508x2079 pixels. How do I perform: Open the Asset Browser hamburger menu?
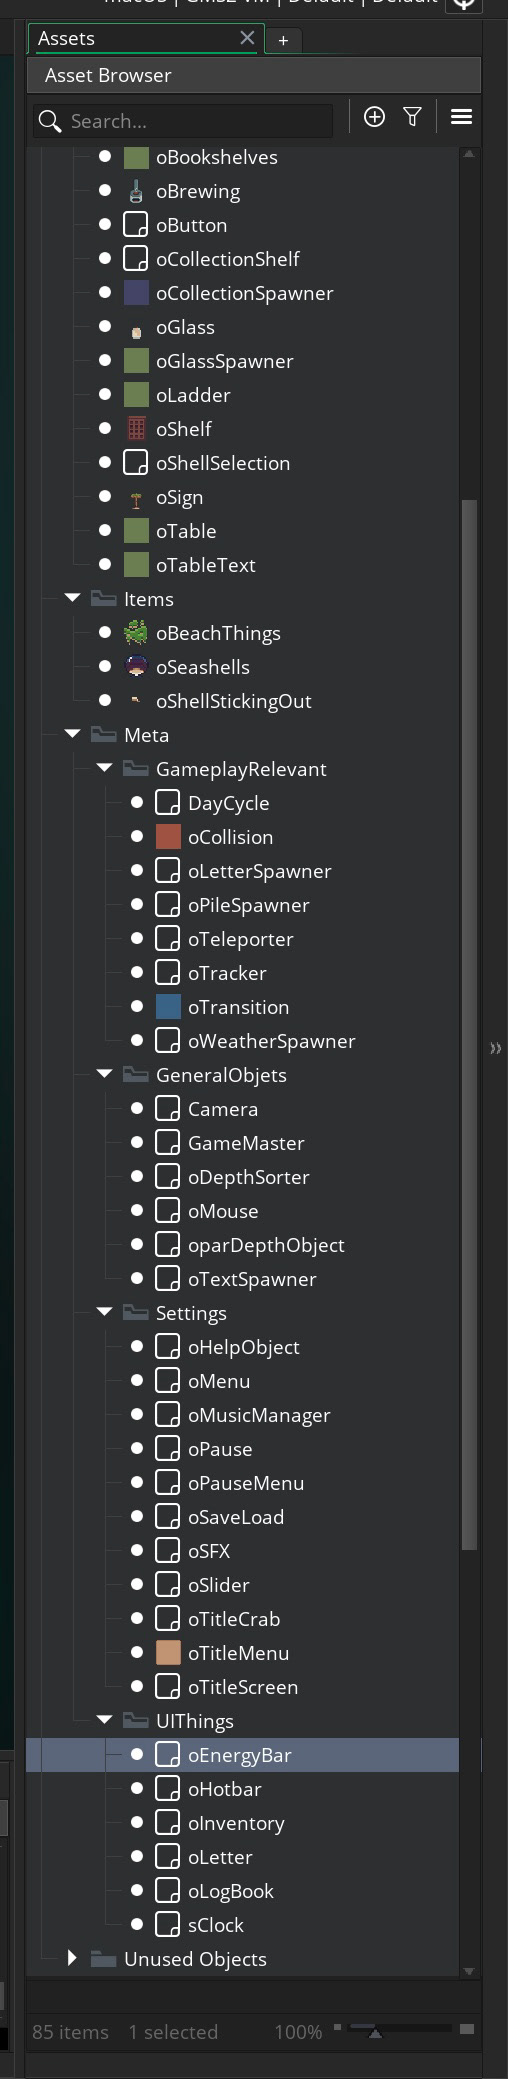(461, 117)
